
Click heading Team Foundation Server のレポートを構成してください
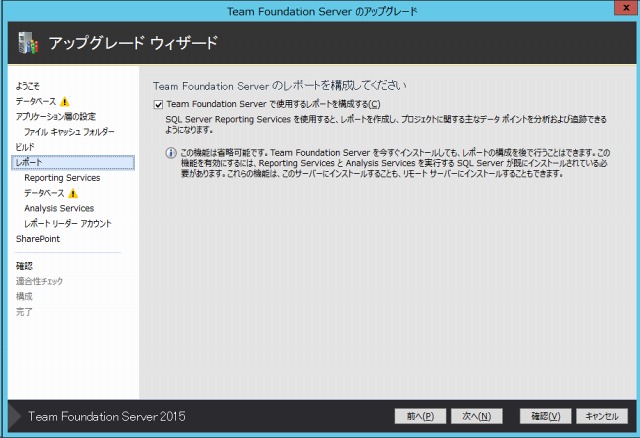tap(280, 86)
